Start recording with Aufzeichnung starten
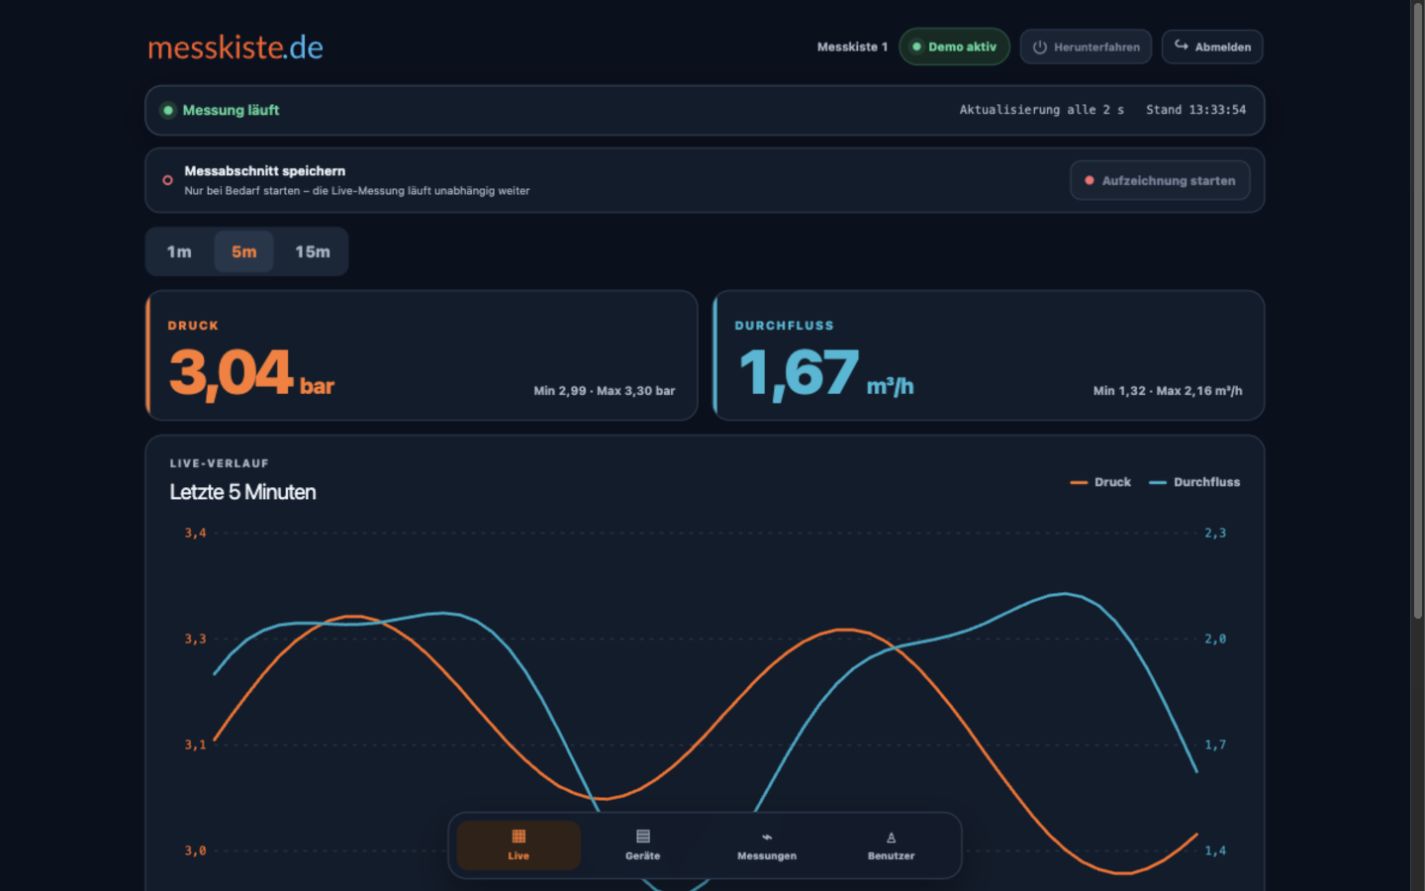The width and height of the screenshot is (1425, 891). click(1160, 181)
